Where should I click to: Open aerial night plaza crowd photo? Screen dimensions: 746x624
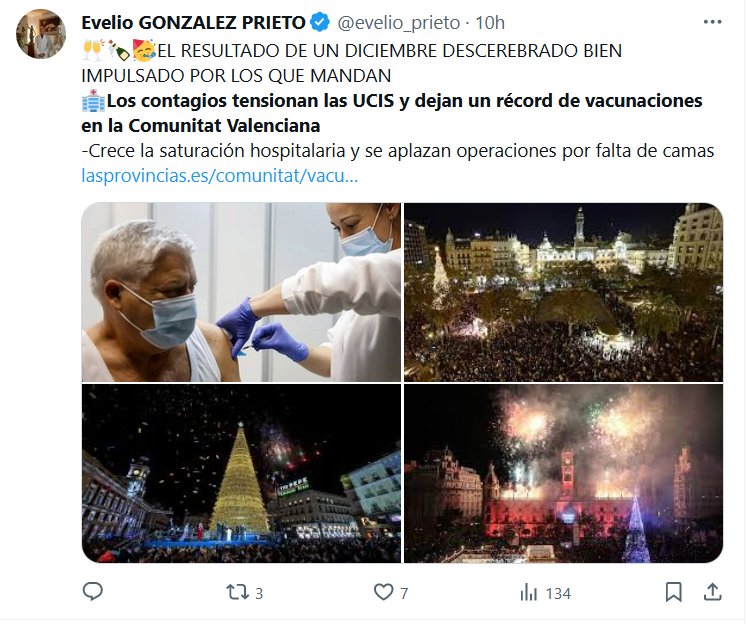[563, 292]
